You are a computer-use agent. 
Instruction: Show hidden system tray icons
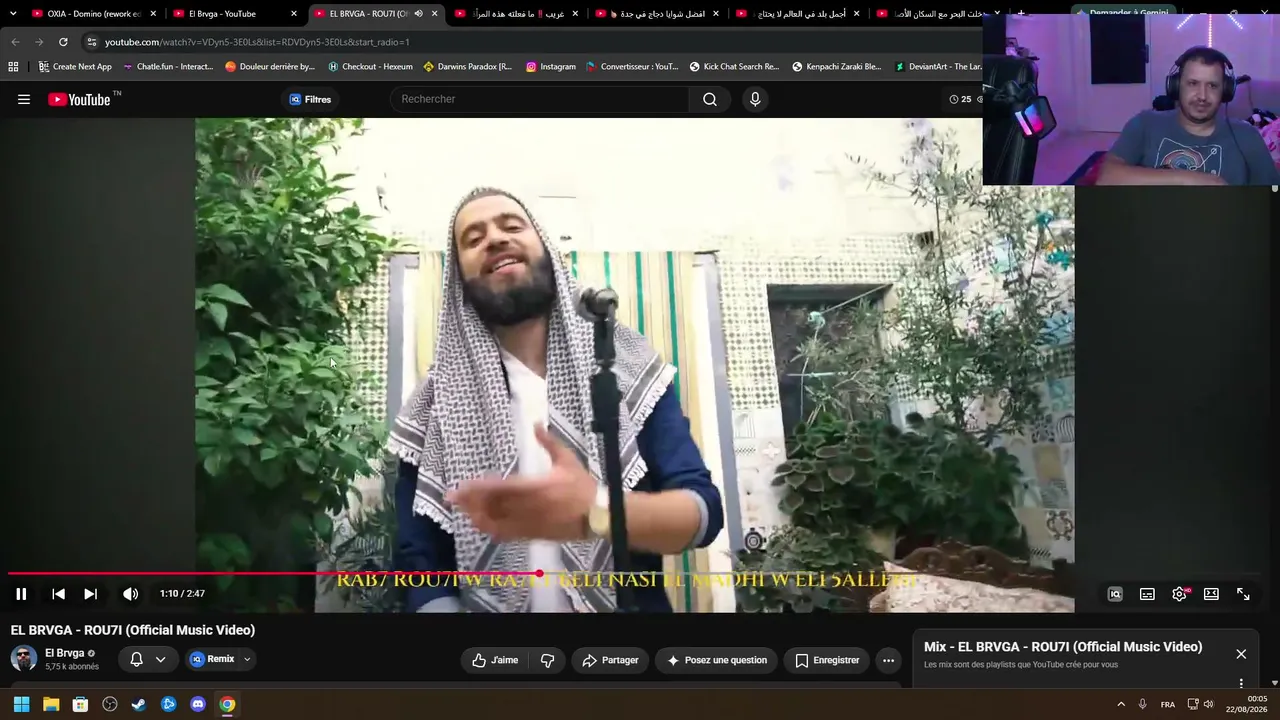pyautogui.click(x=1121, y=704)
